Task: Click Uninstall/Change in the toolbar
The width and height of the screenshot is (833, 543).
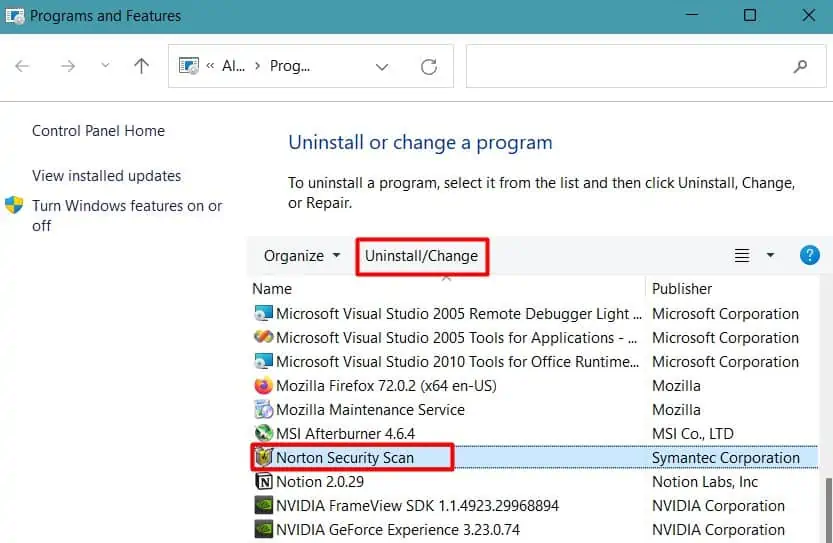Action: 421,256
